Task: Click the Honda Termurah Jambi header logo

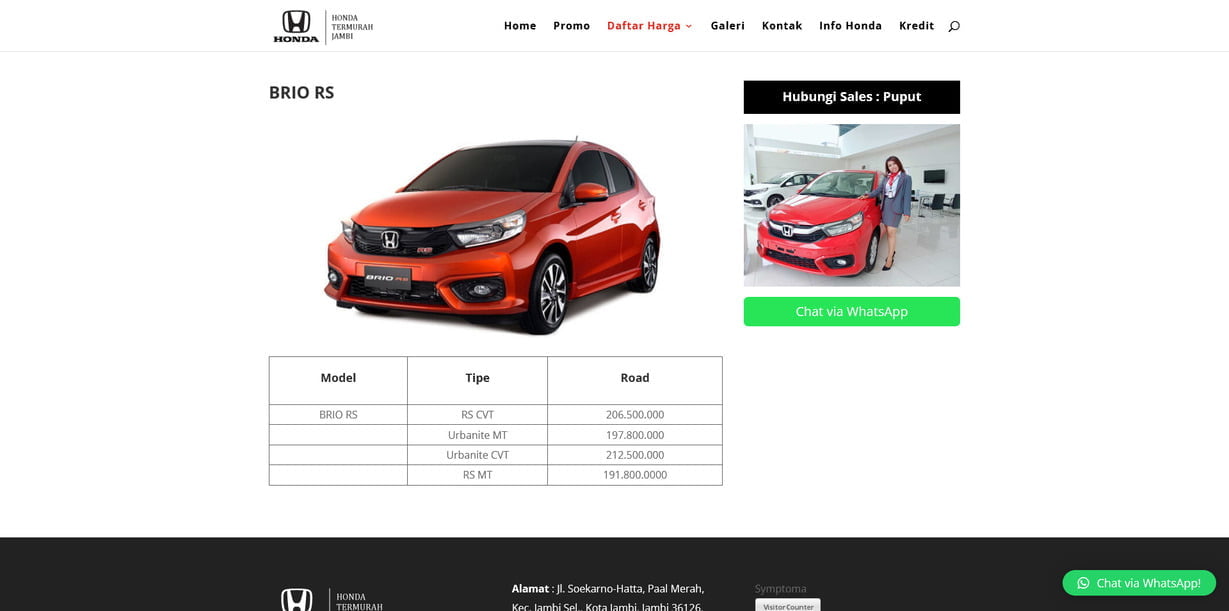Action: click(323, 26)
